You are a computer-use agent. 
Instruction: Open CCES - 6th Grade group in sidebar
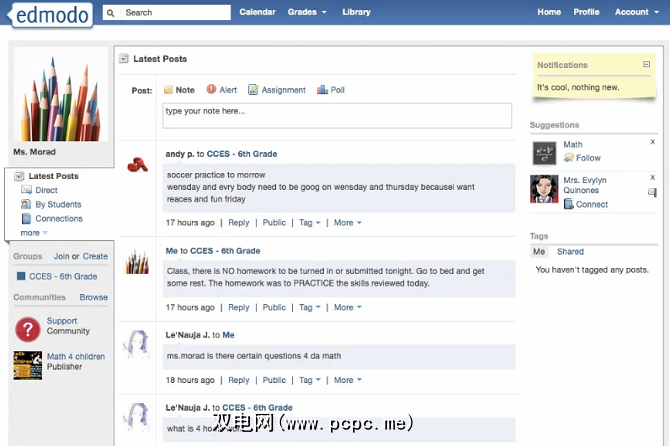coord(63,276)
